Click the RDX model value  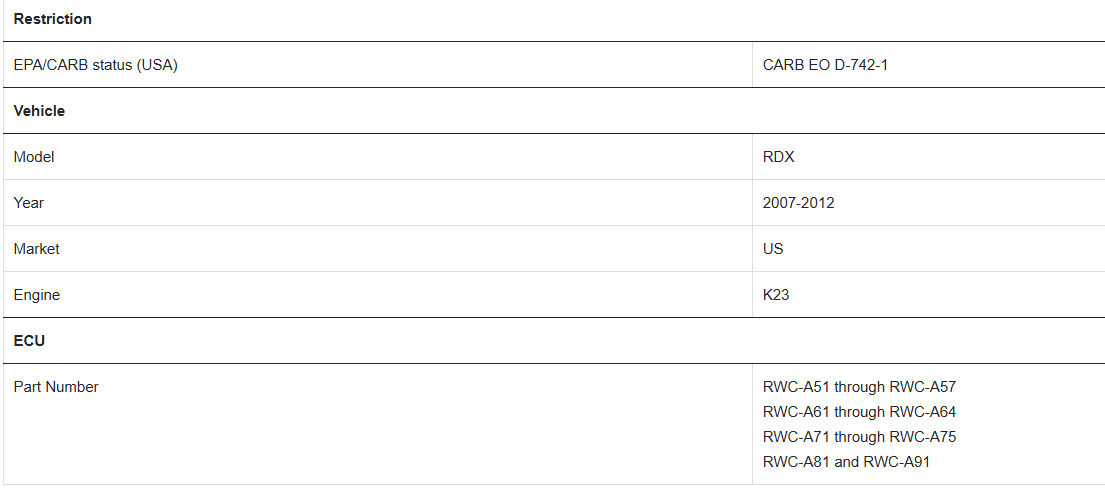(x=779, y=156)
